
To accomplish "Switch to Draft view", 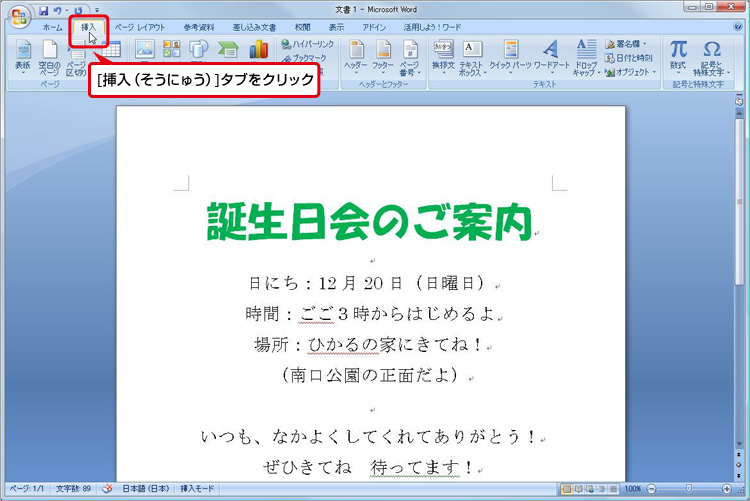I will pyautogui.click(x=613, y=489).
